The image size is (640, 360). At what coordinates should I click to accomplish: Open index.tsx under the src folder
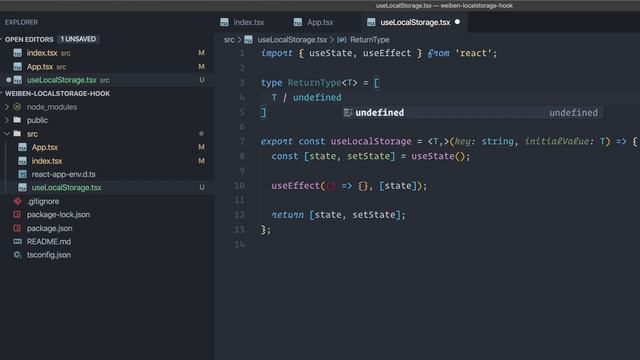(x=47, y=161)
